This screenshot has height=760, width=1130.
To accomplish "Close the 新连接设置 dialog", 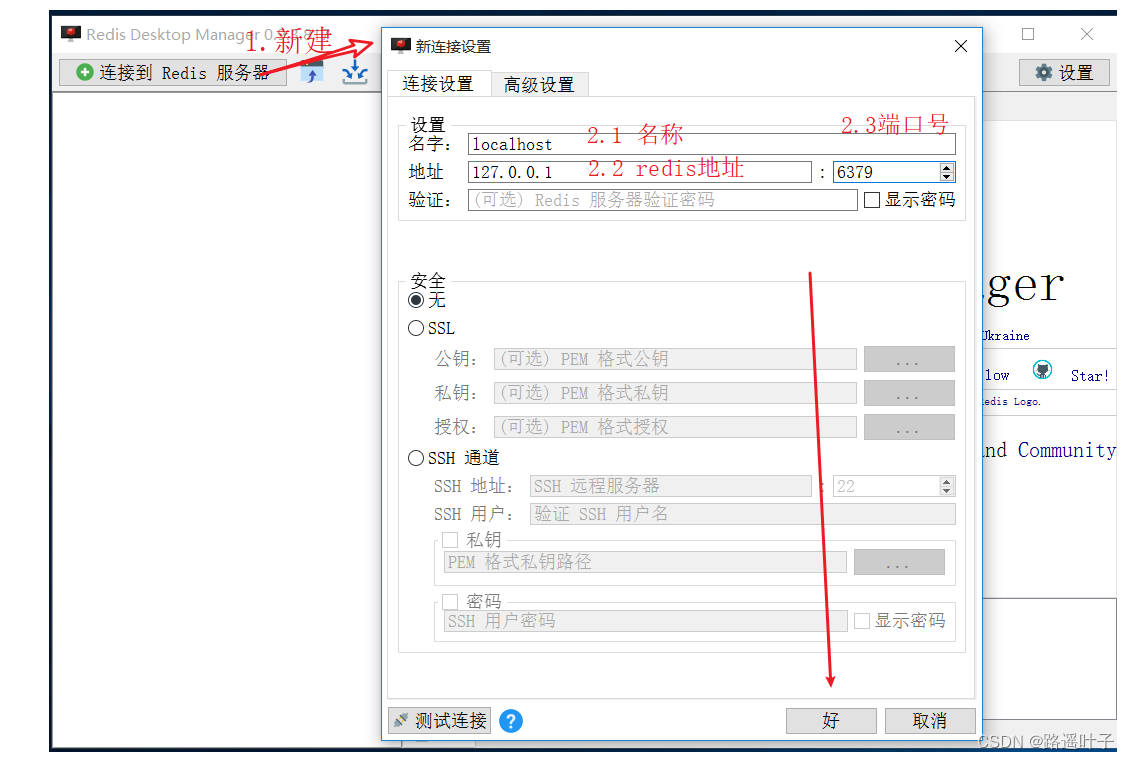I will [961, 46].
